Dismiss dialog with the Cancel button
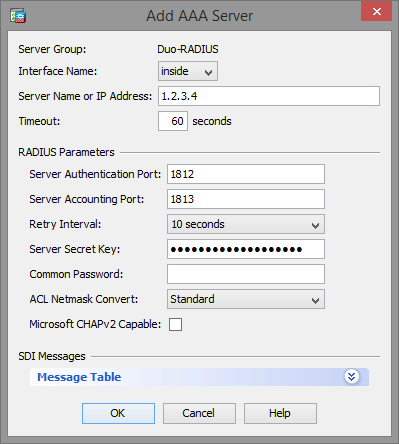 click(x=199, y=413)
